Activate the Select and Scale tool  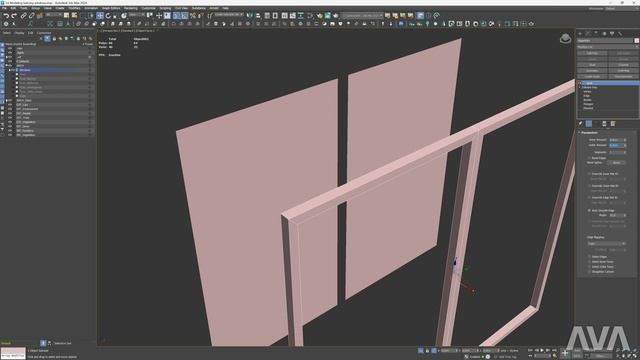point(116,16)
